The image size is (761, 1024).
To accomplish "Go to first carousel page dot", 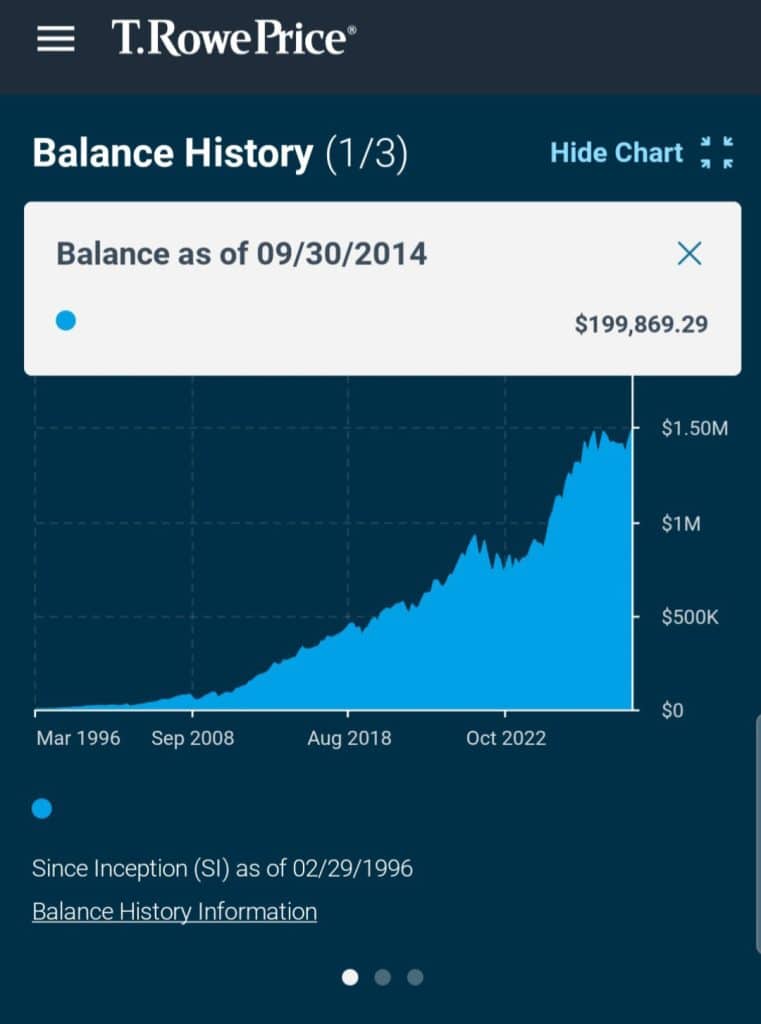I will (x=350, y=977).
